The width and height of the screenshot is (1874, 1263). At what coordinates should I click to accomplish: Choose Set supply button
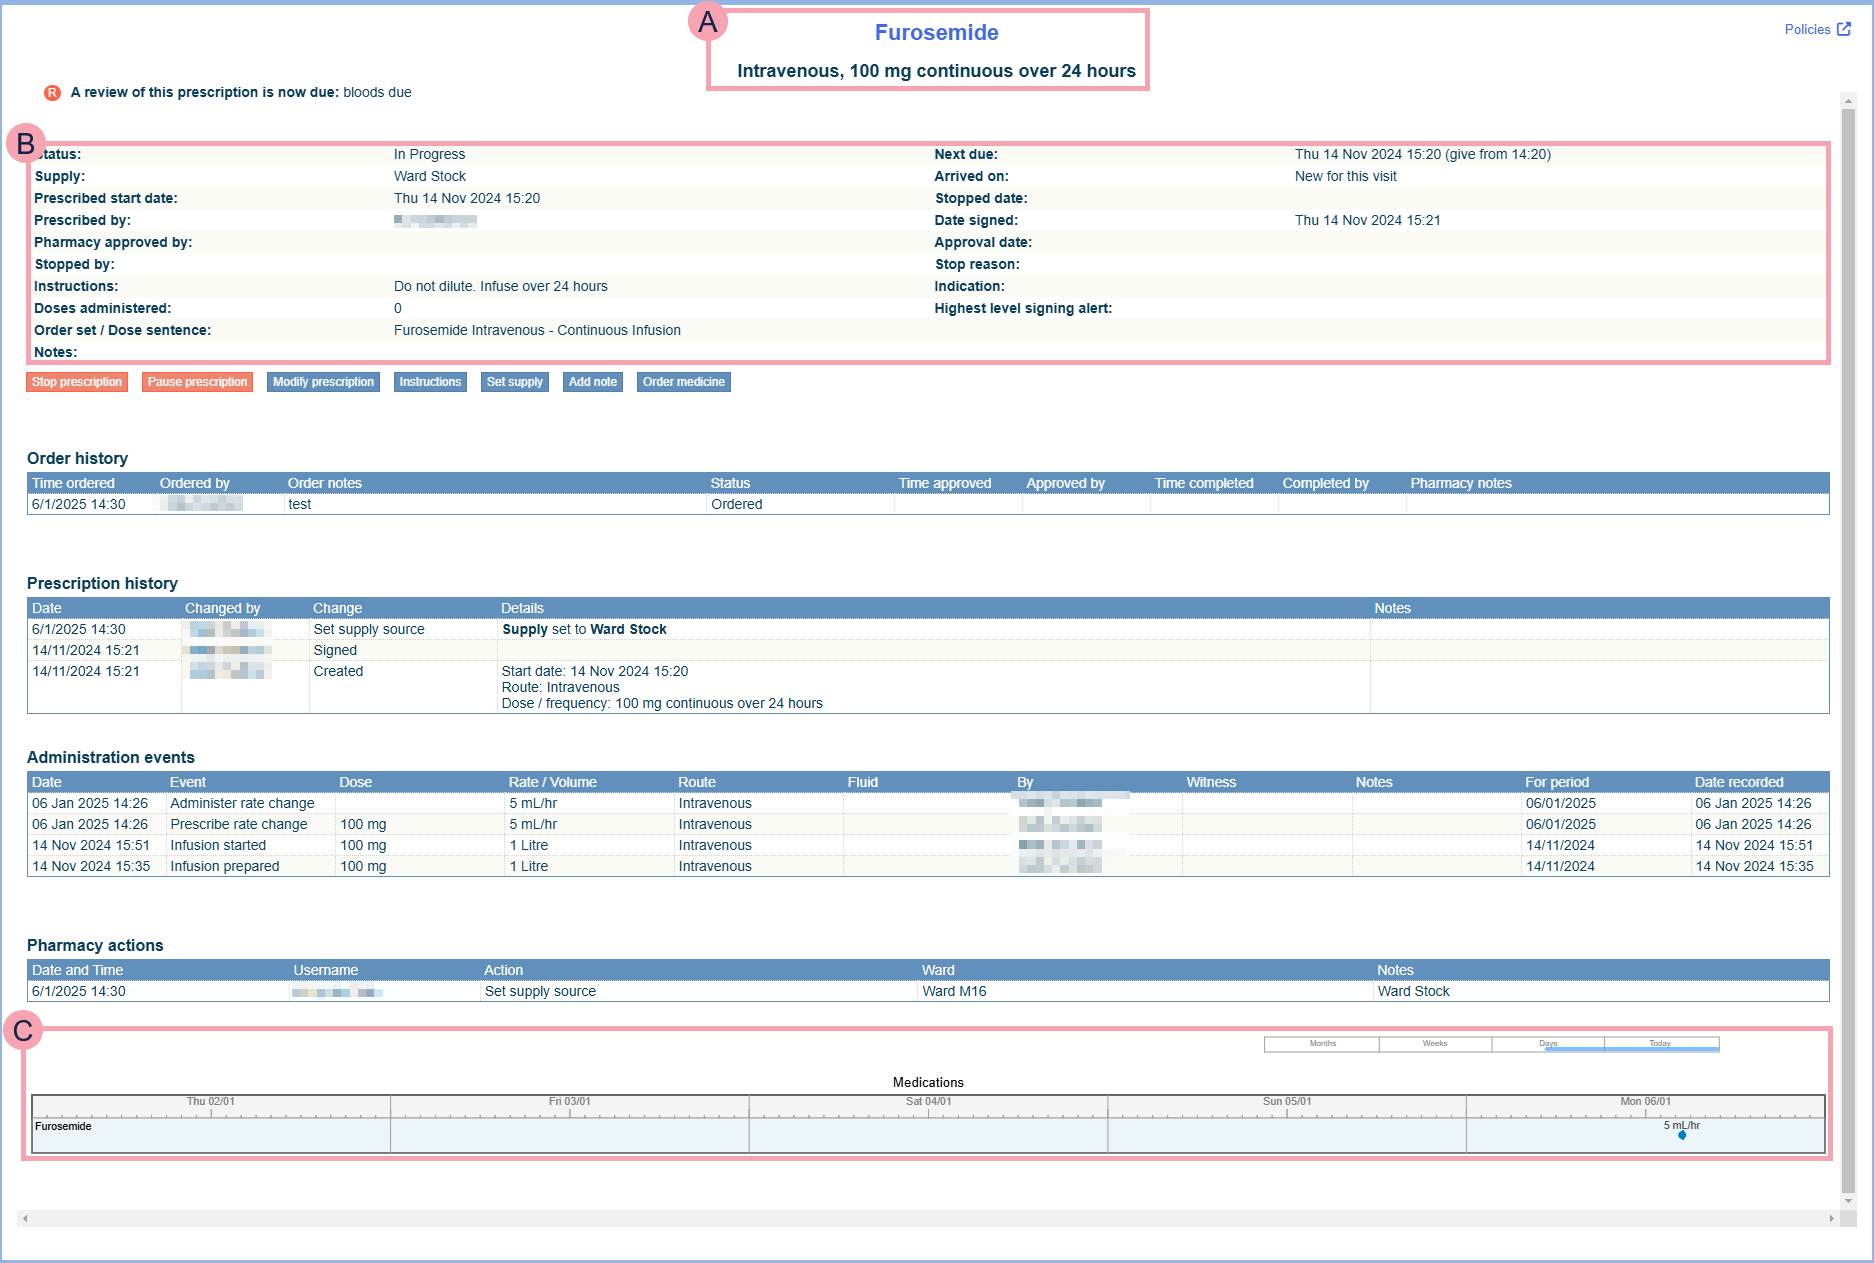(x=514, y=382)
